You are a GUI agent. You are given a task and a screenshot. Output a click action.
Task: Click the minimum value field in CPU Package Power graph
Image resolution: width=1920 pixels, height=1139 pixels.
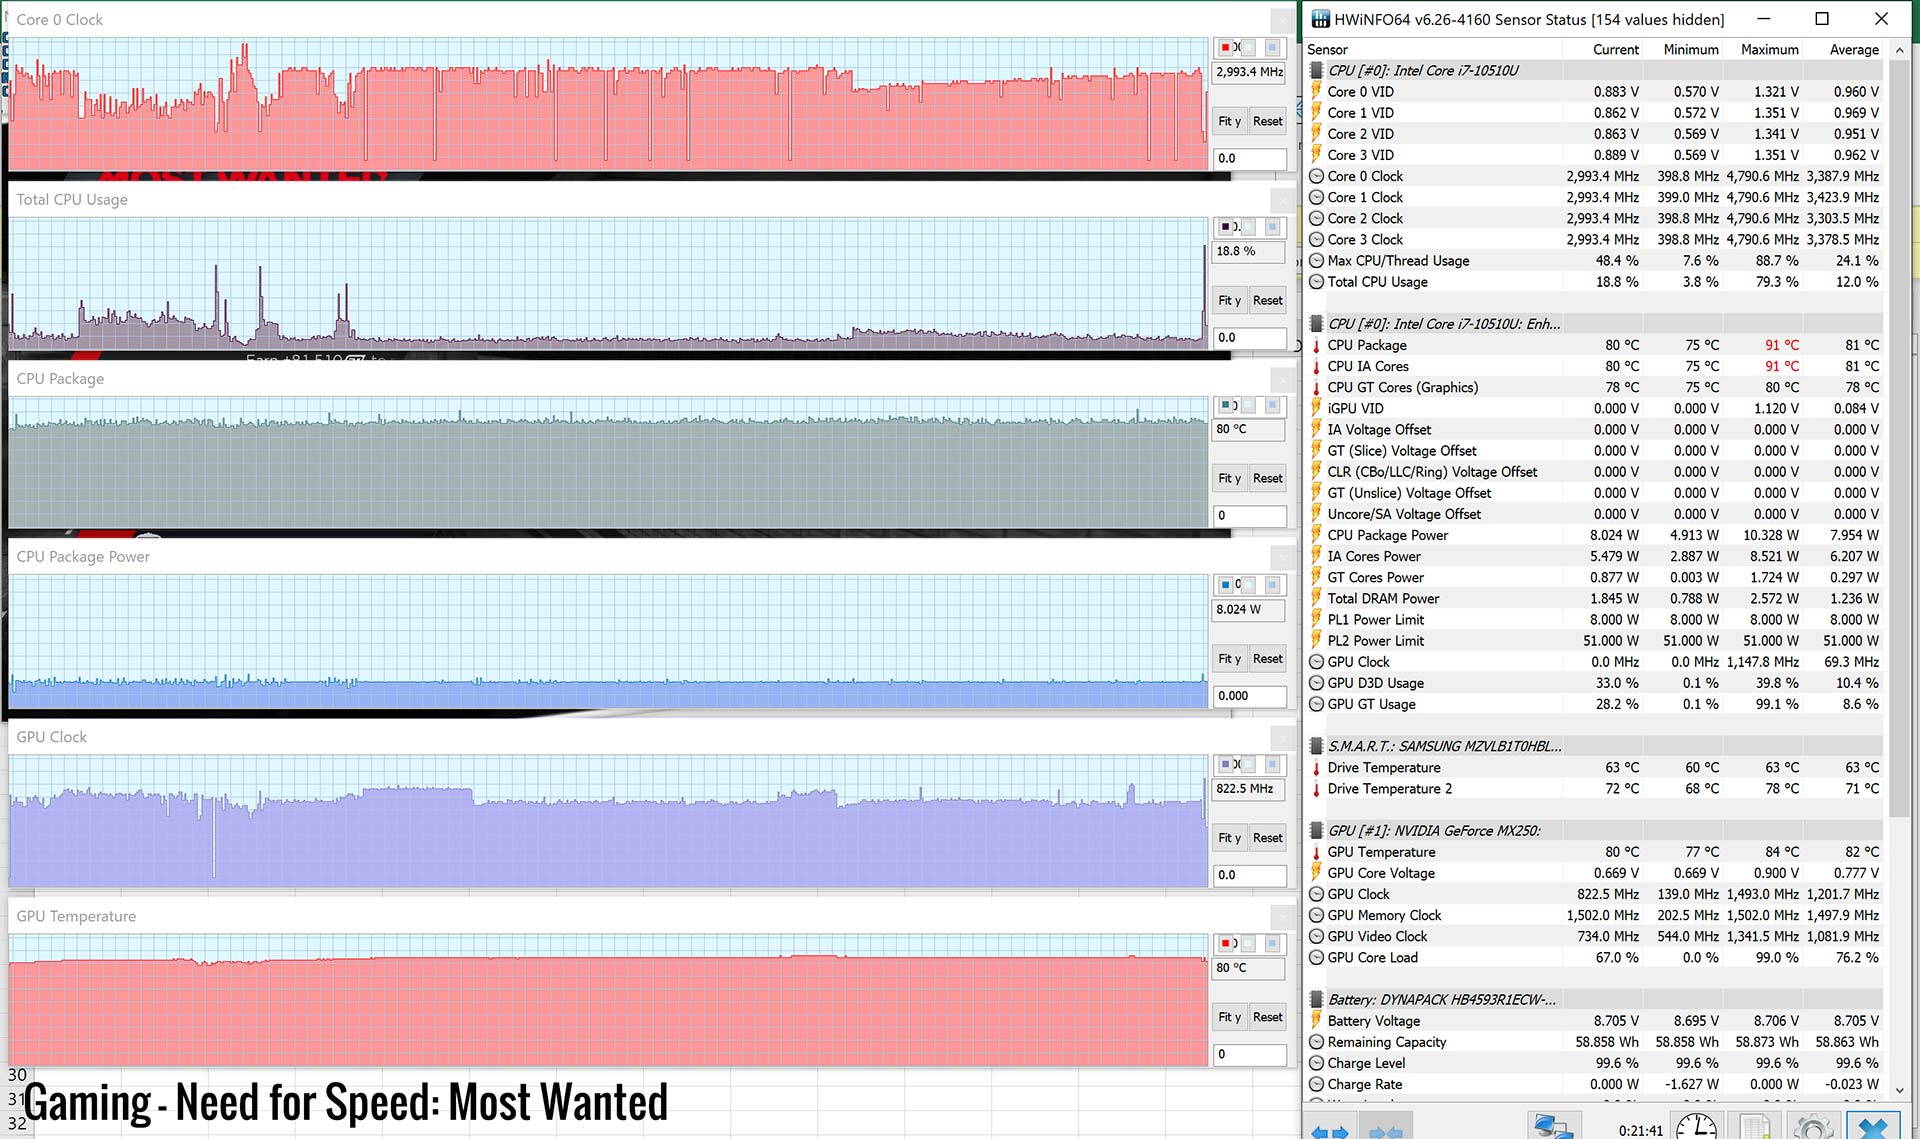coord(1249,696)
